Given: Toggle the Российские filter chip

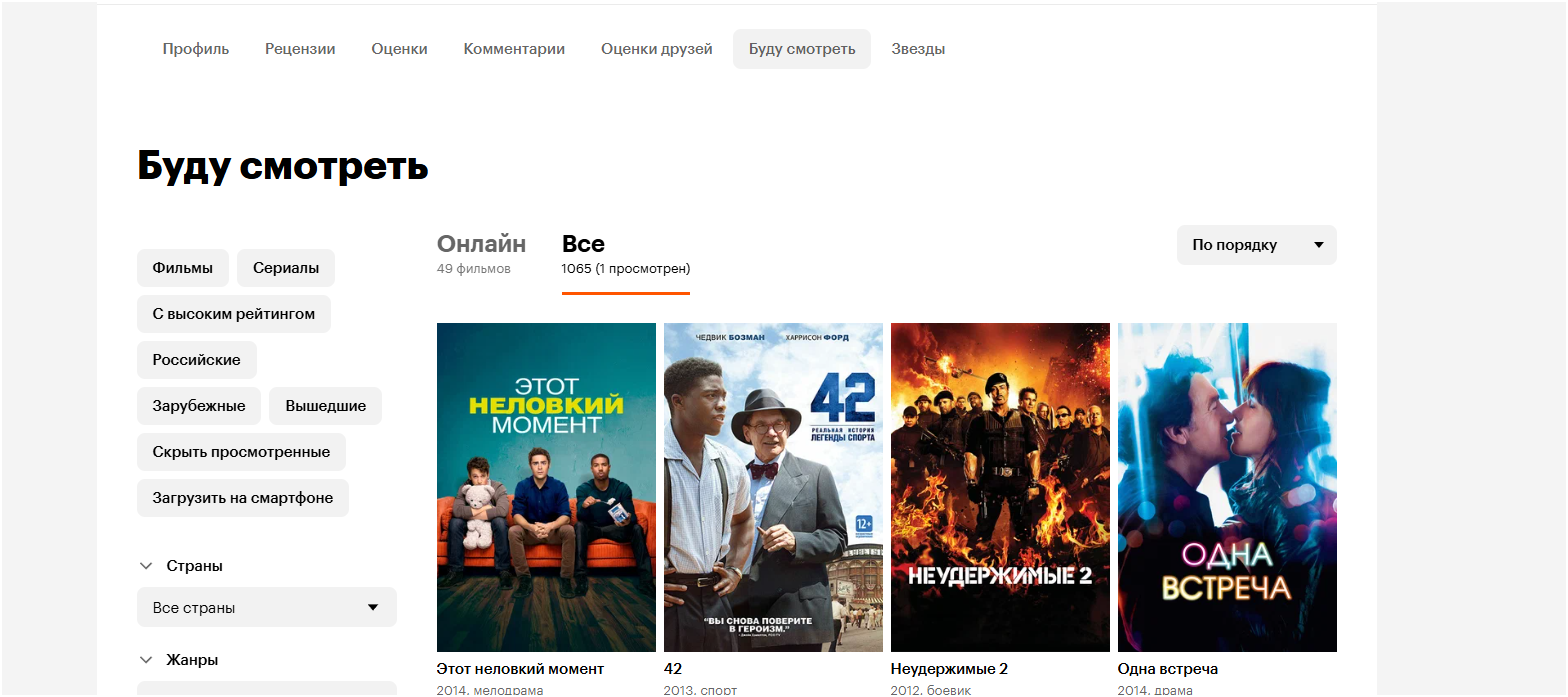Looking at the screenshot, I should (197, 360).
